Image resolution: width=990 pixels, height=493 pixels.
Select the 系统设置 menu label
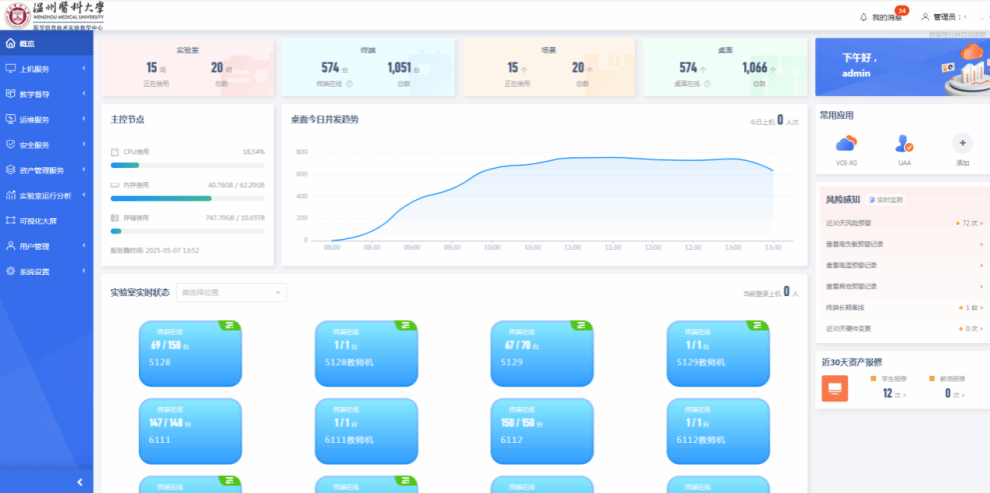pos(34,271)
